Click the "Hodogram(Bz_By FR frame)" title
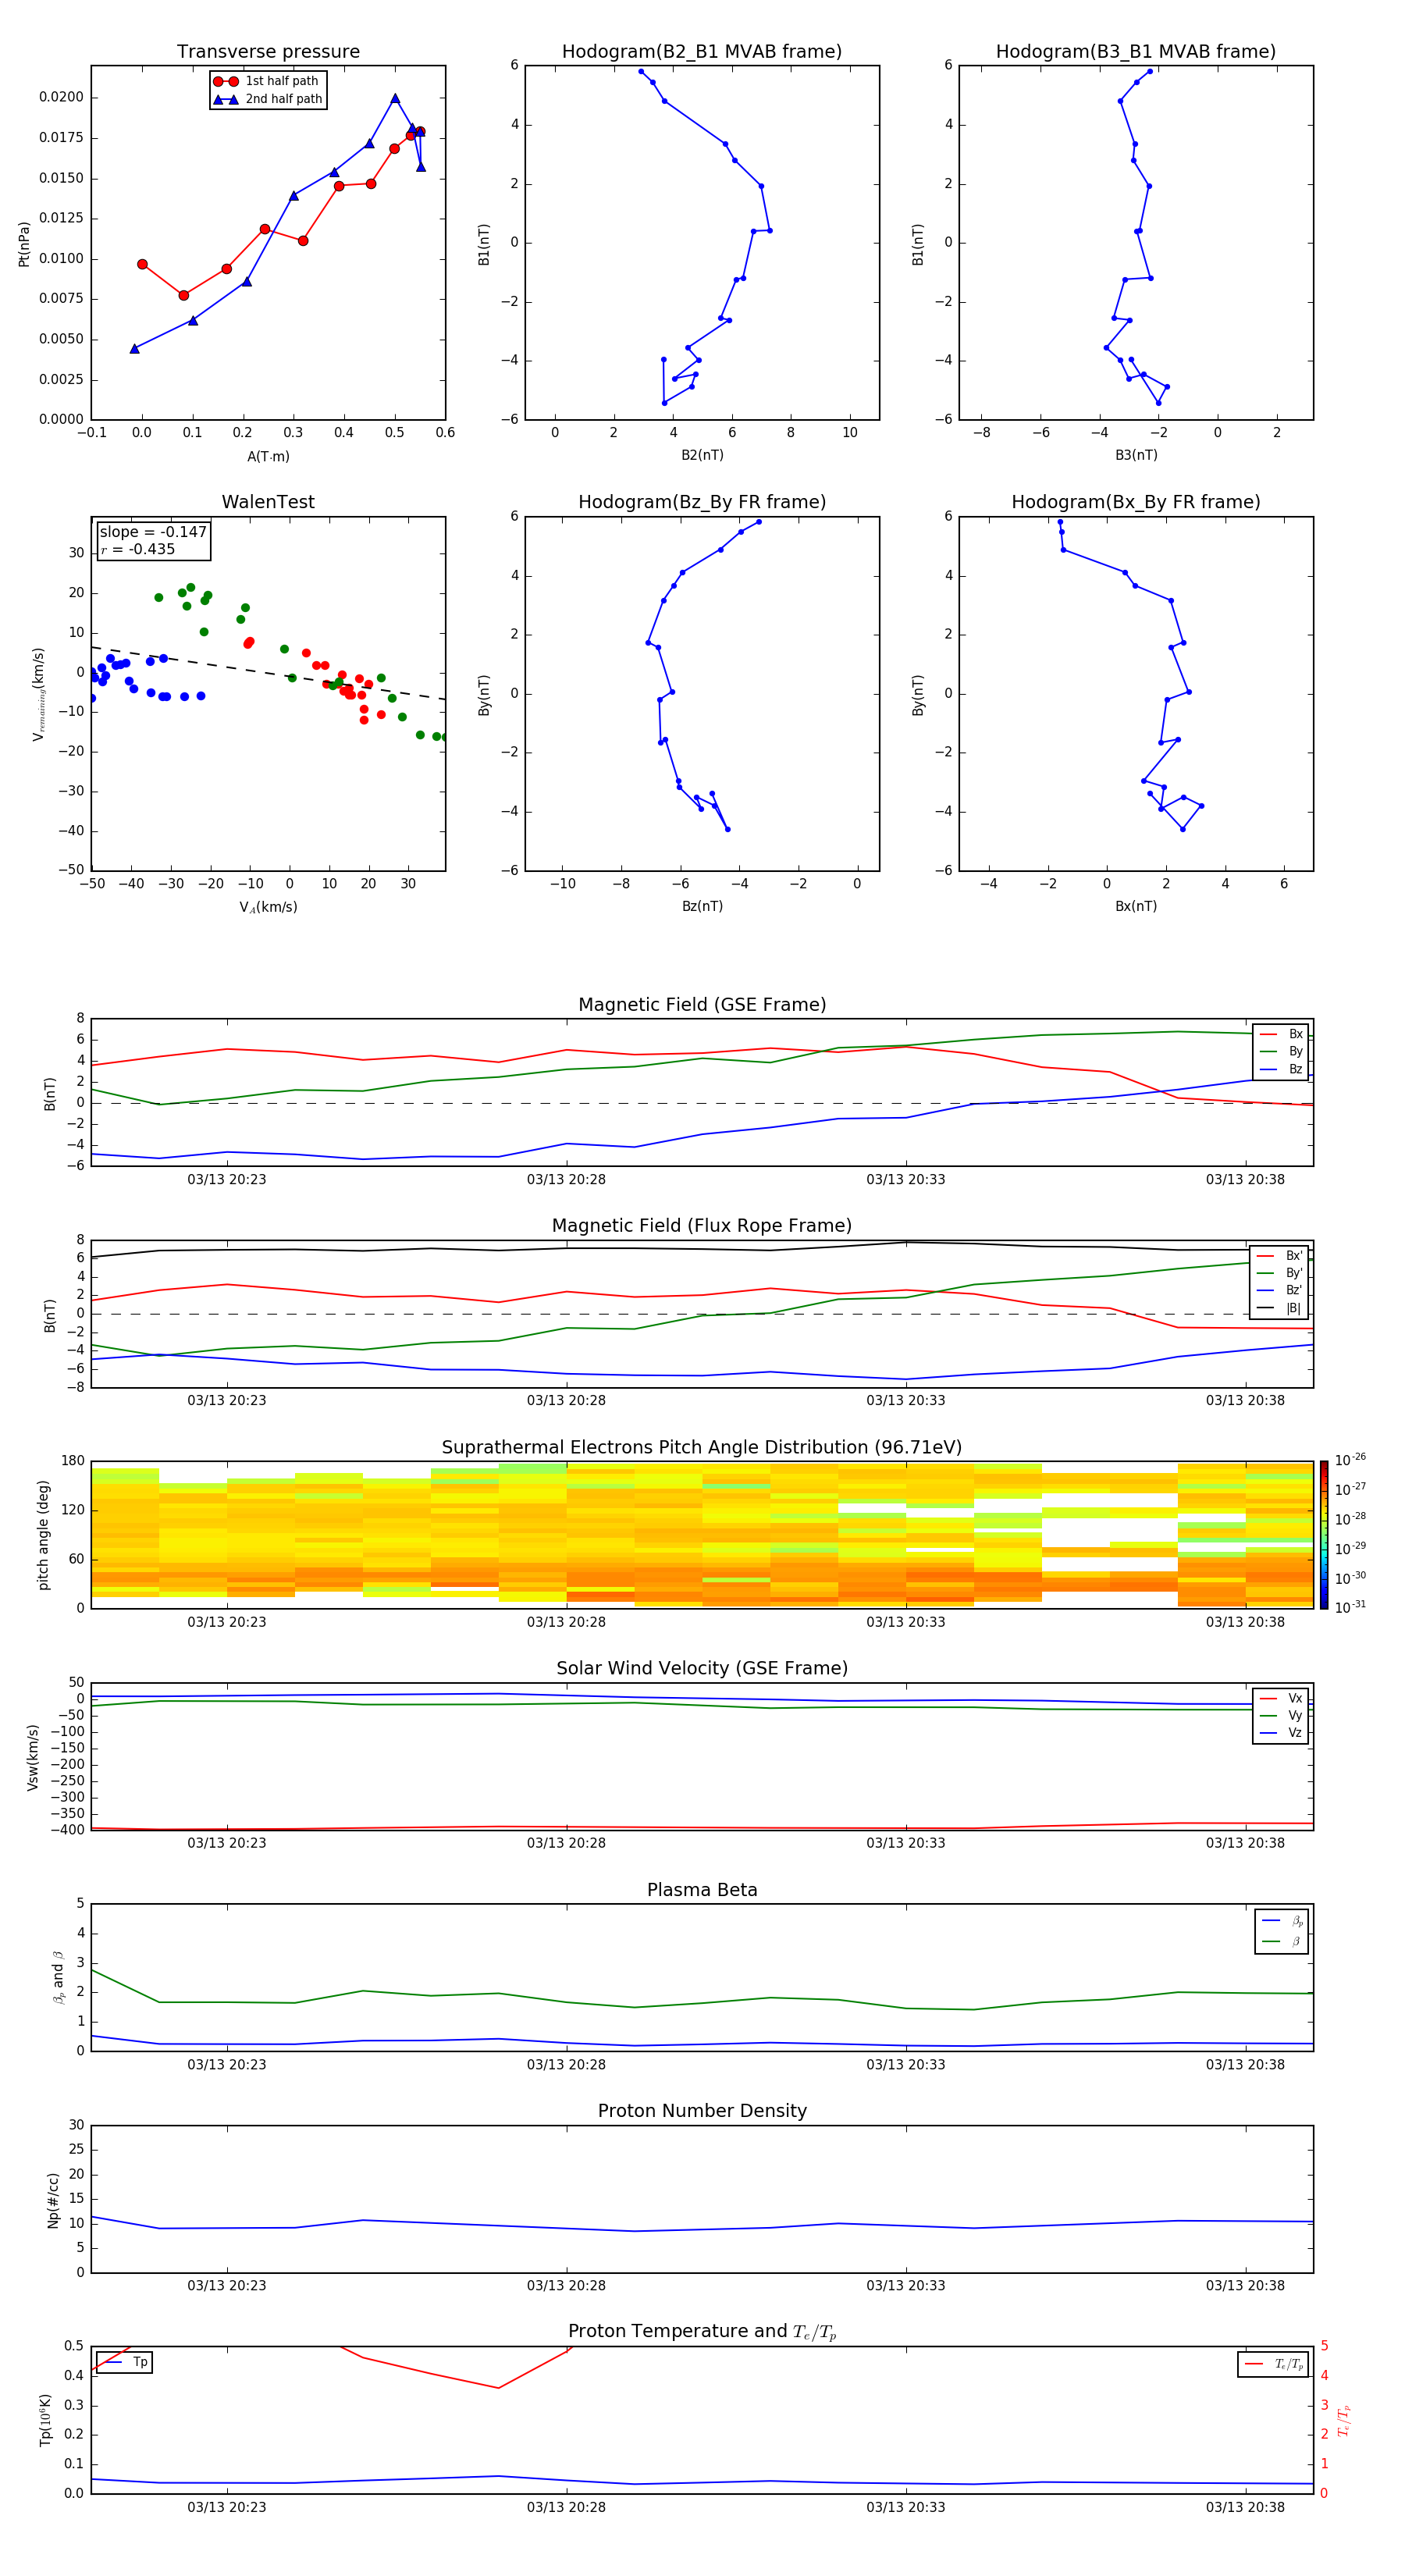The image size is (1405, 2576). [x=702, y=502]
